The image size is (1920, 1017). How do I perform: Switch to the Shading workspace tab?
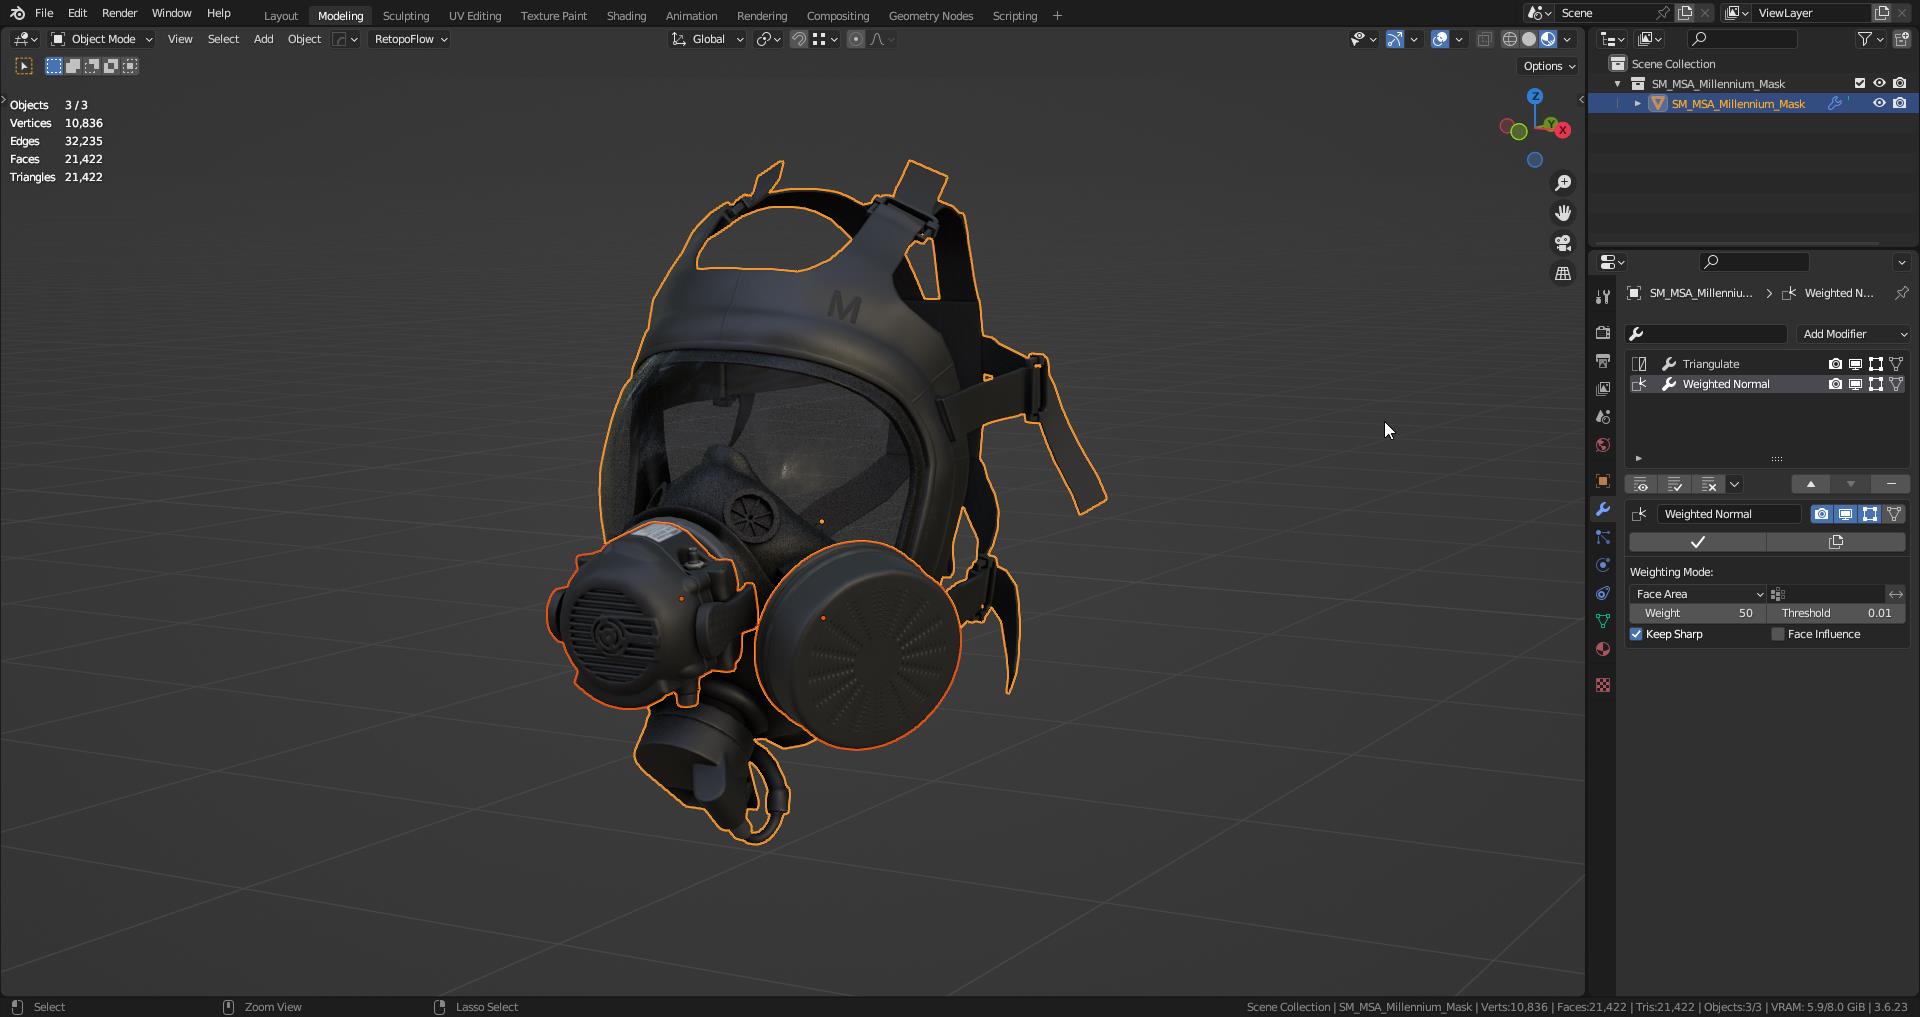626,15
